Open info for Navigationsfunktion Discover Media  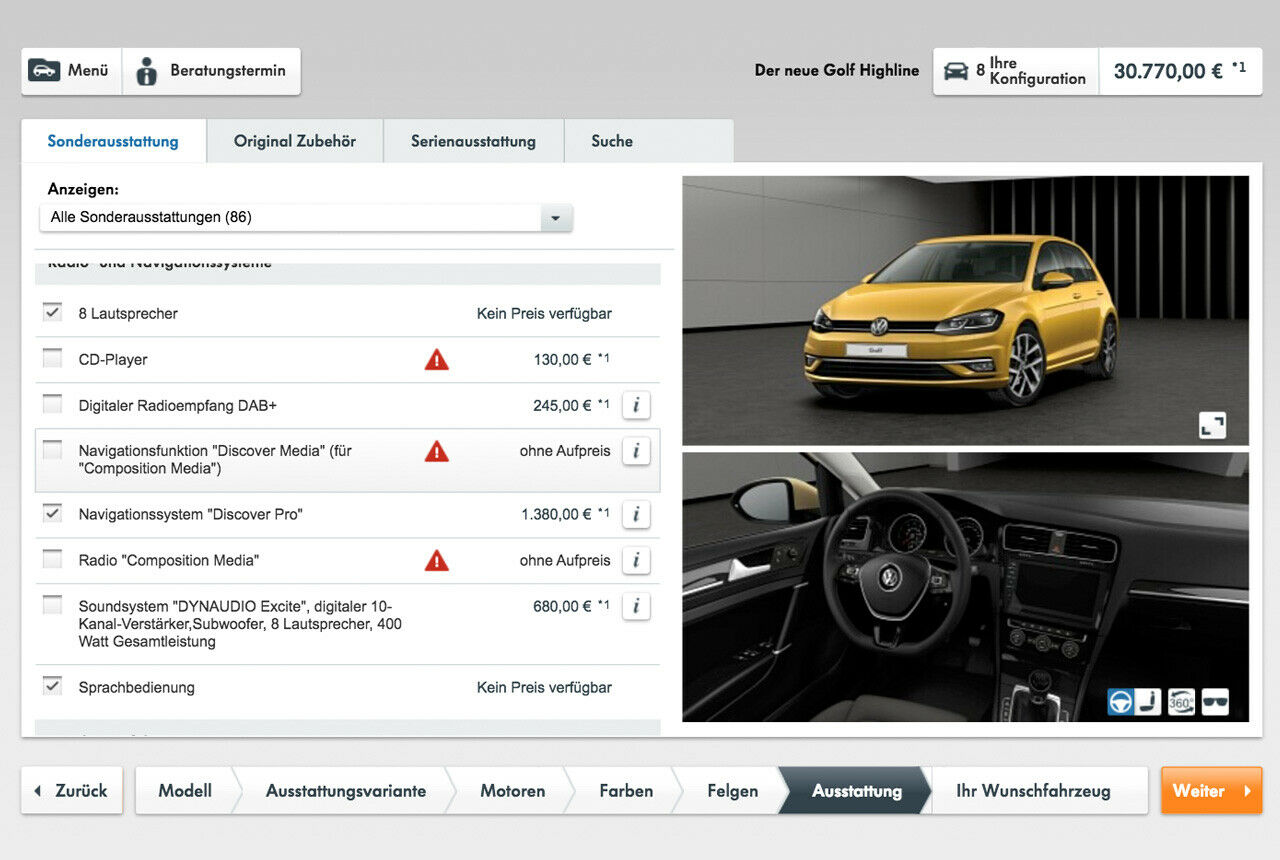coord(636,451)
